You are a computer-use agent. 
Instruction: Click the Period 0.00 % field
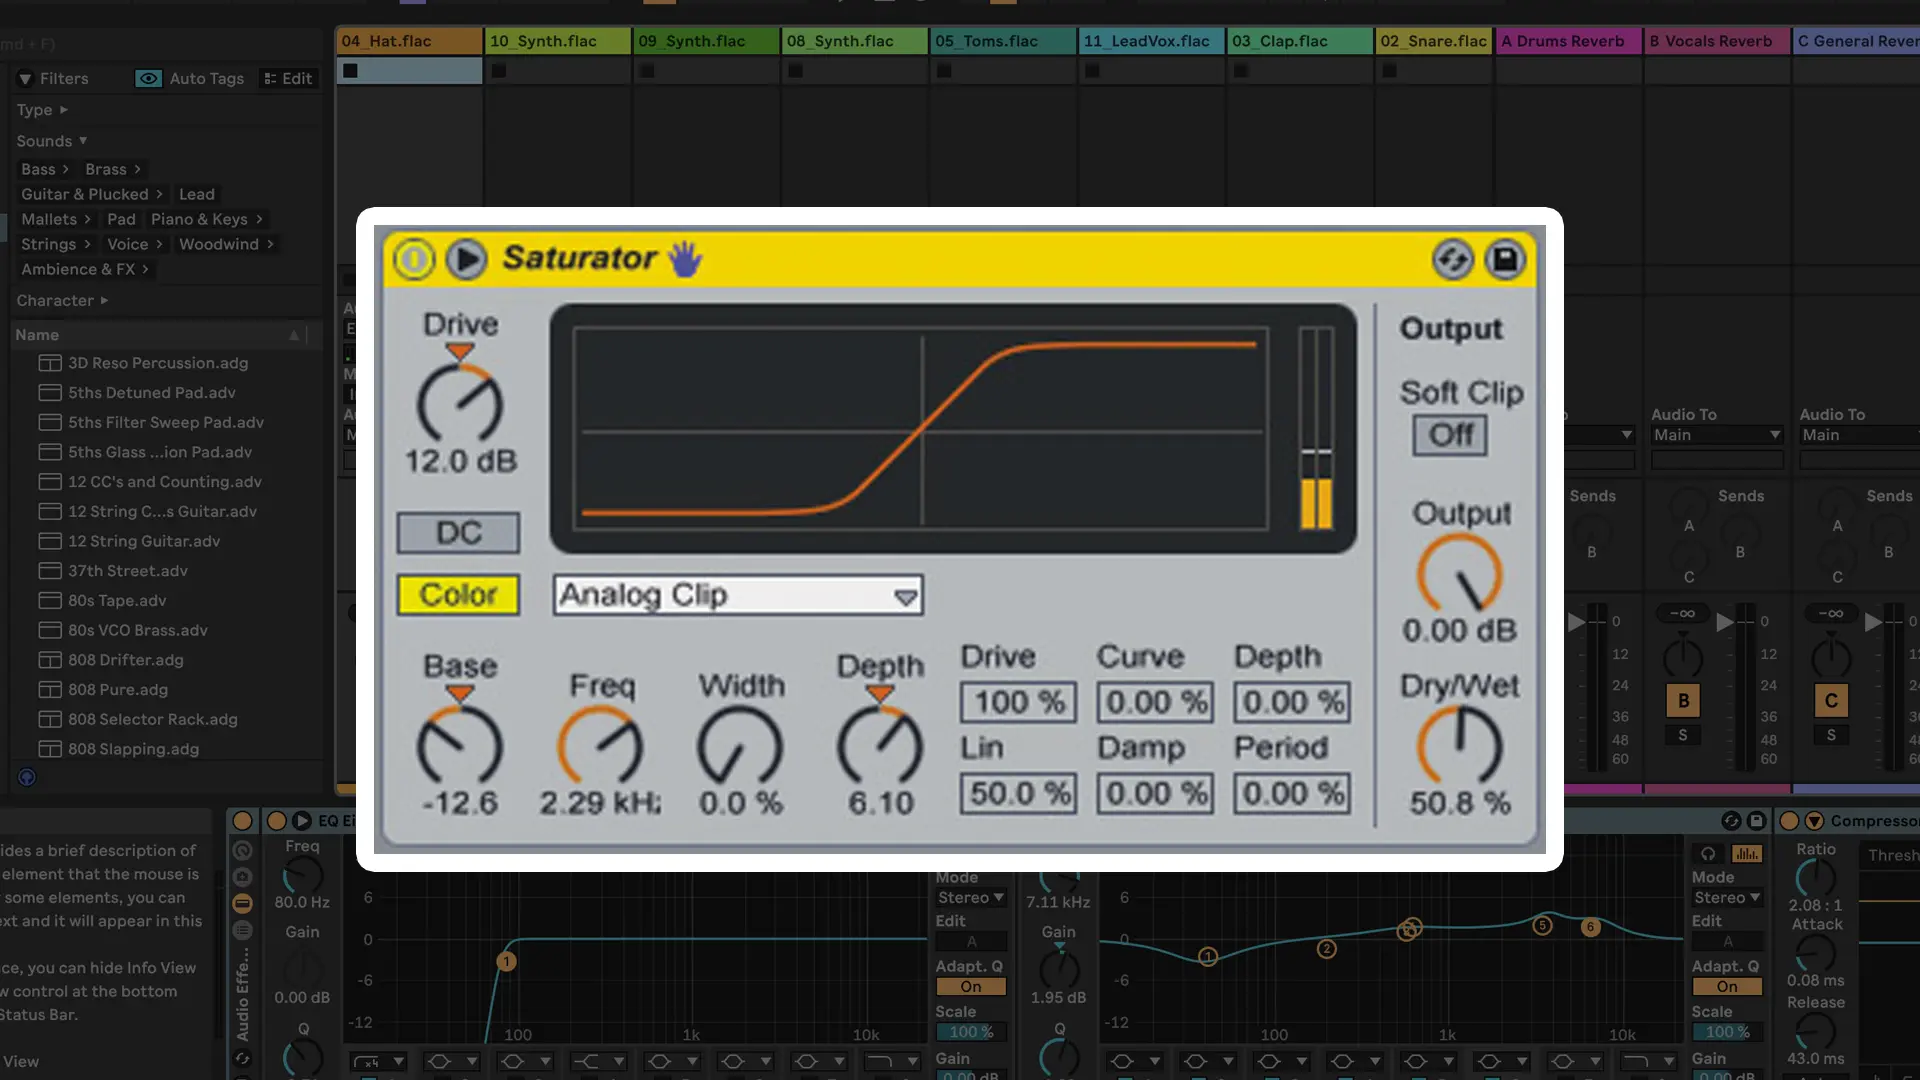1292,794
